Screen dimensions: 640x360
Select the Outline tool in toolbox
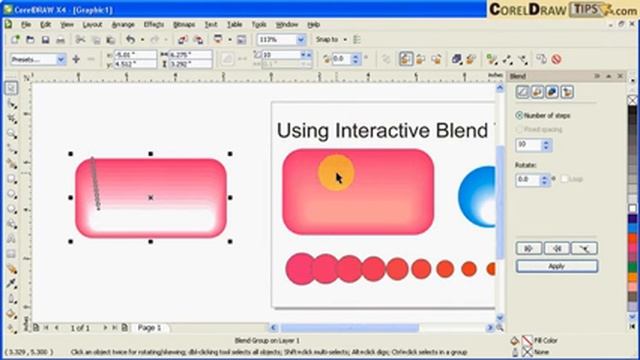11,298
